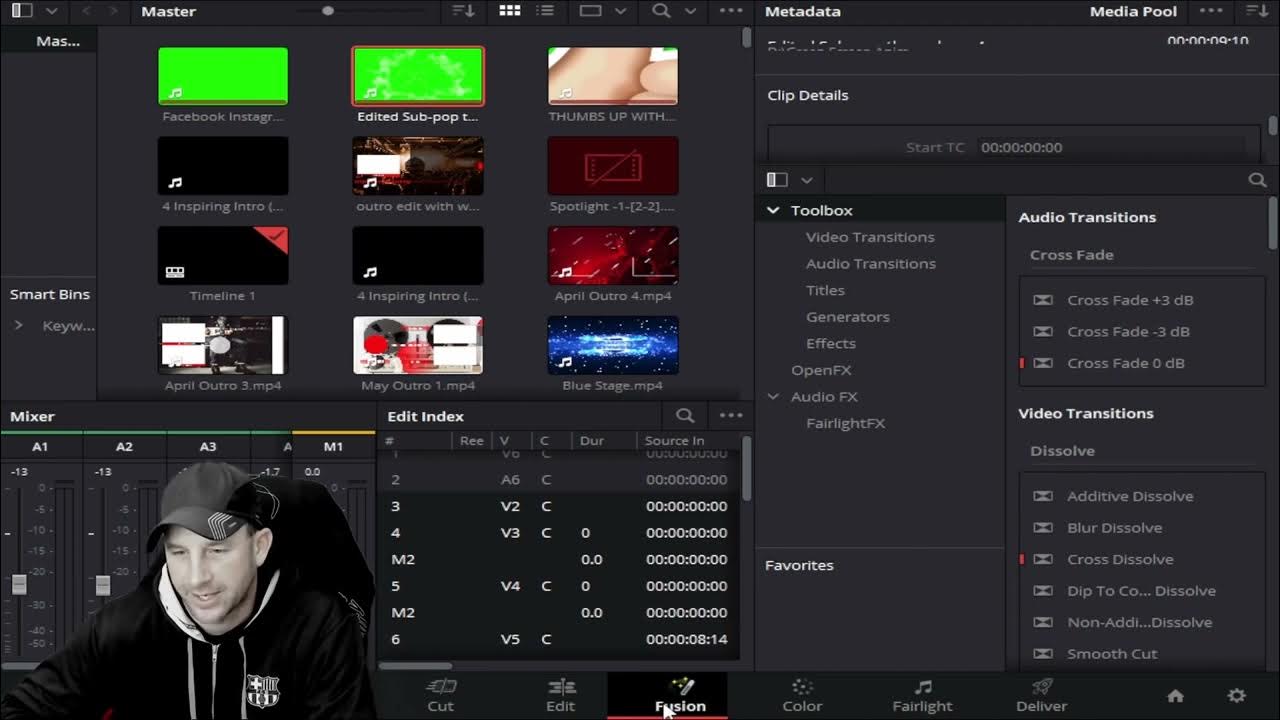Select the Timeline 1 thumbnail
1280x720 pixels.
[223, 256]
